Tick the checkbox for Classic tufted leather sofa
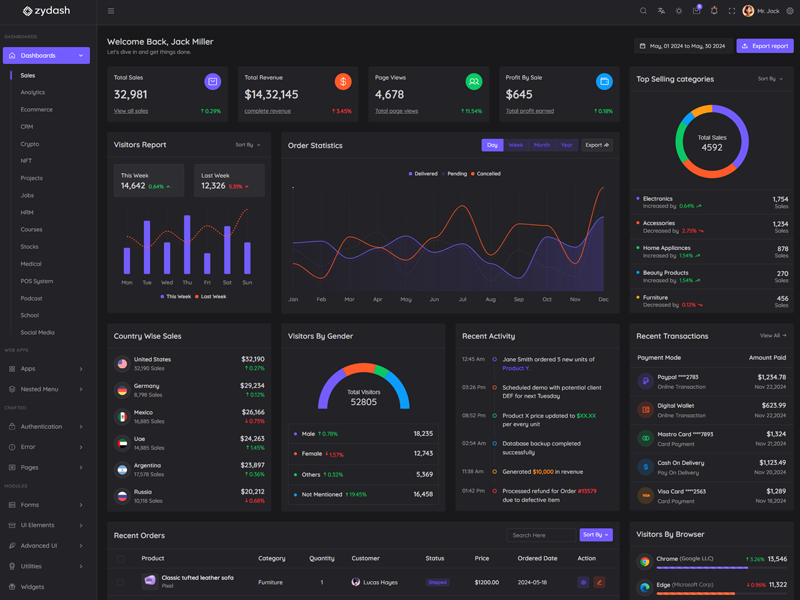800x600 pixels. coord(121,582)
